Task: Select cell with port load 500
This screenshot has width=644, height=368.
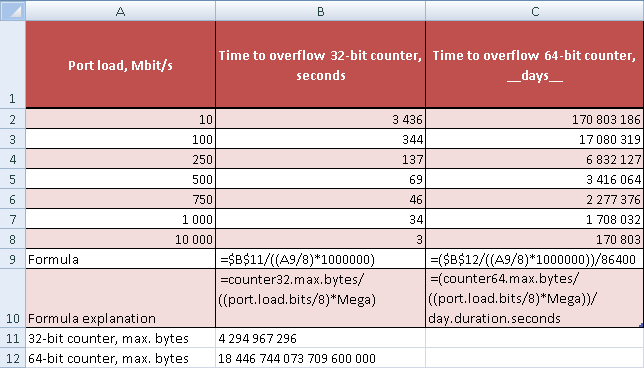Action: point(120,179)
